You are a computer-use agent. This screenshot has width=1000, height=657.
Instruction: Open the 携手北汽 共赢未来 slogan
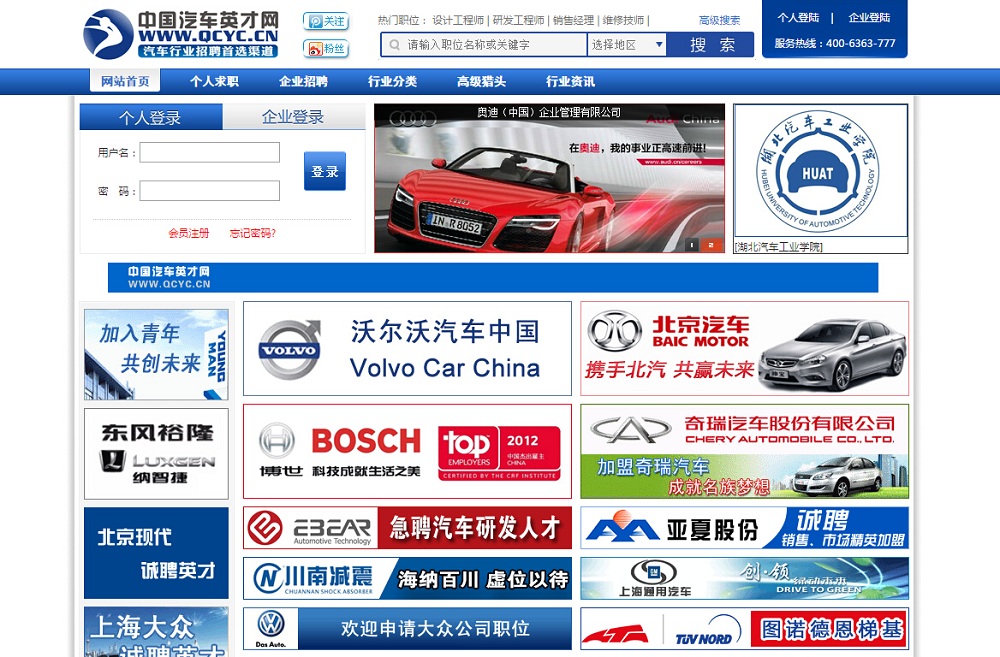point(670,370)
